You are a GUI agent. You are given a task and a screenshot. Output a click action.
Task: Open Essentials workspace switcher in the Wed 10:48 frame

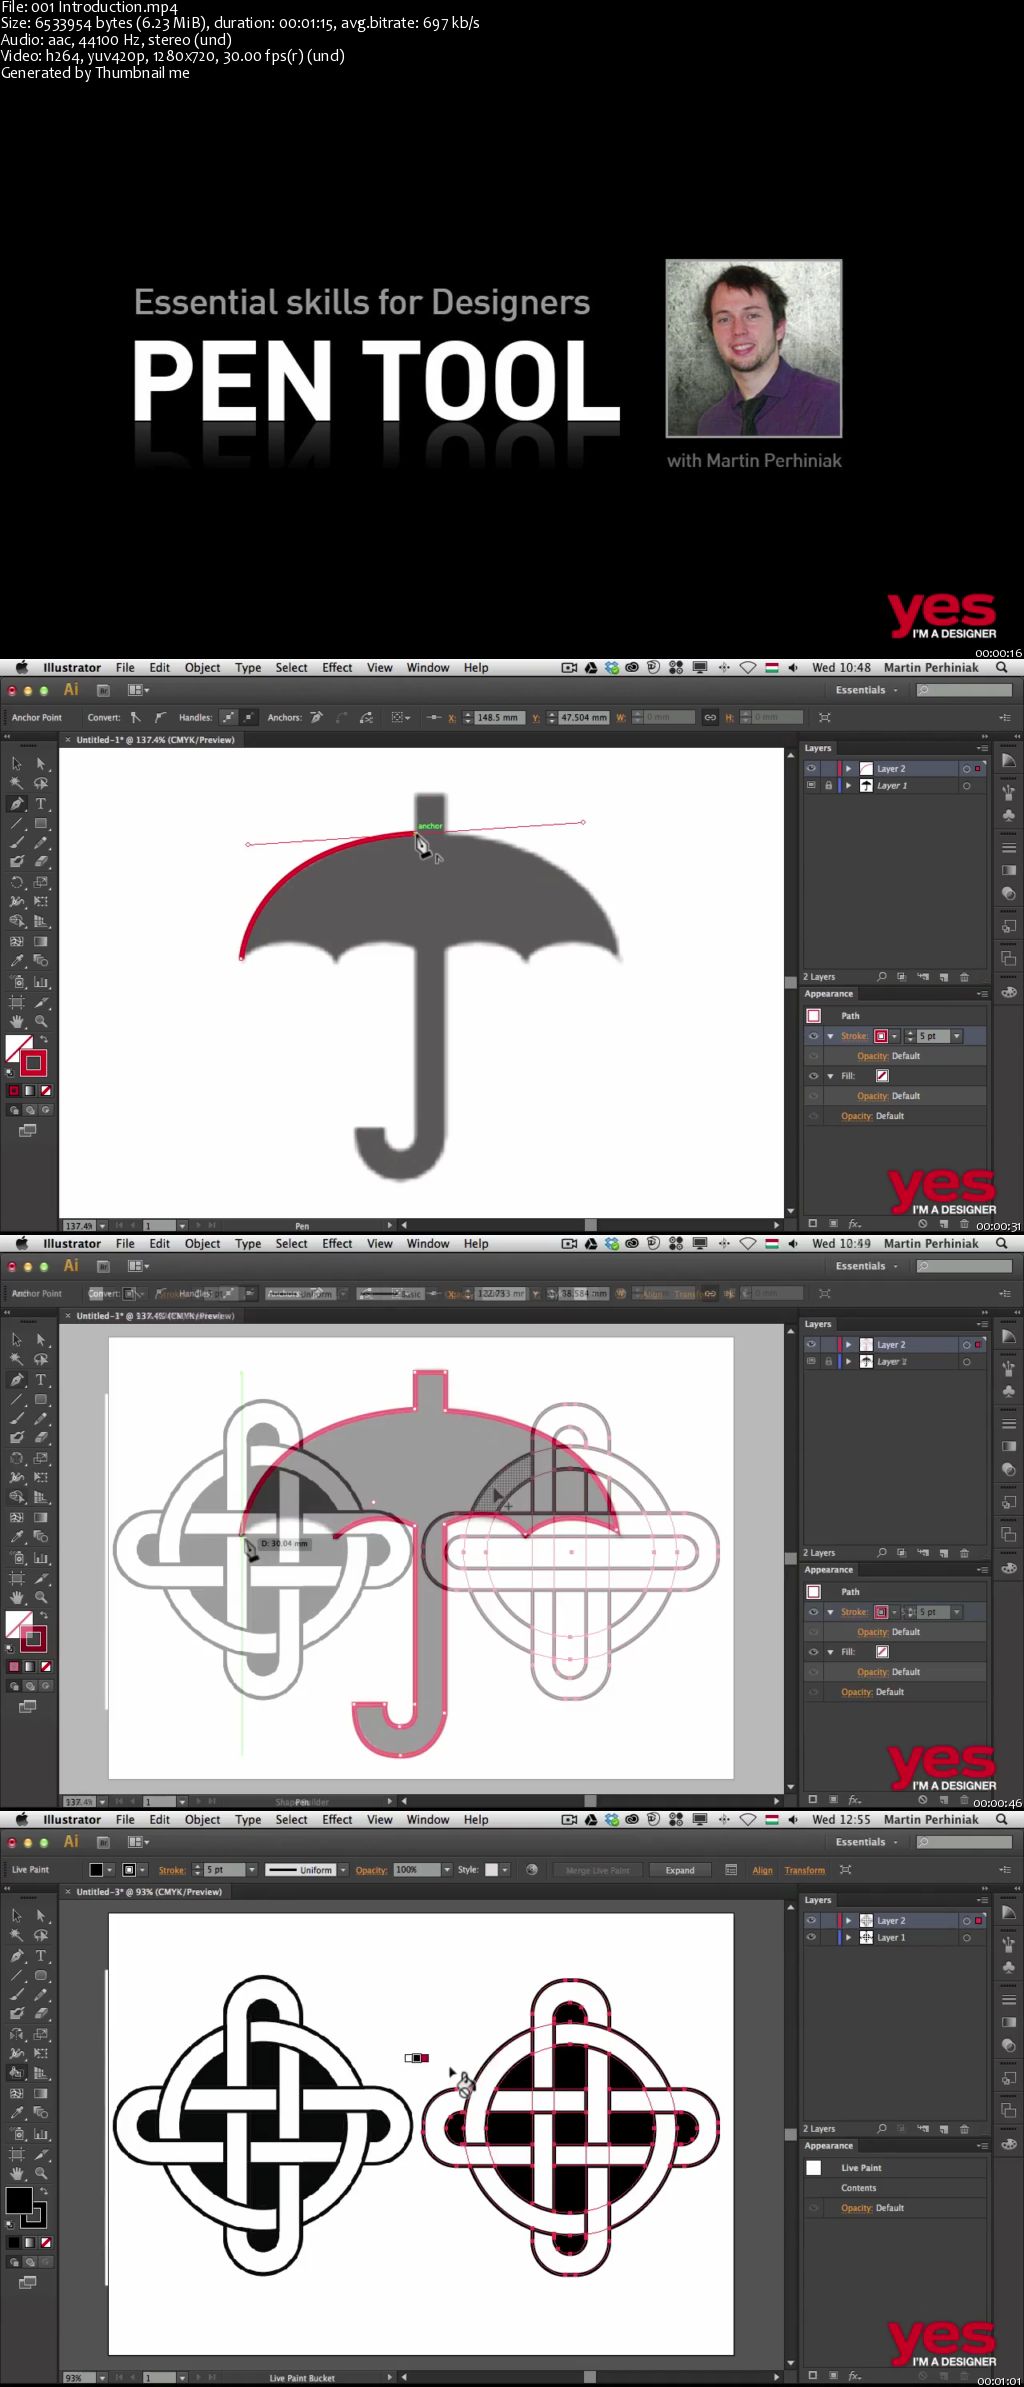pyautogui.click(x=867, y=690)
